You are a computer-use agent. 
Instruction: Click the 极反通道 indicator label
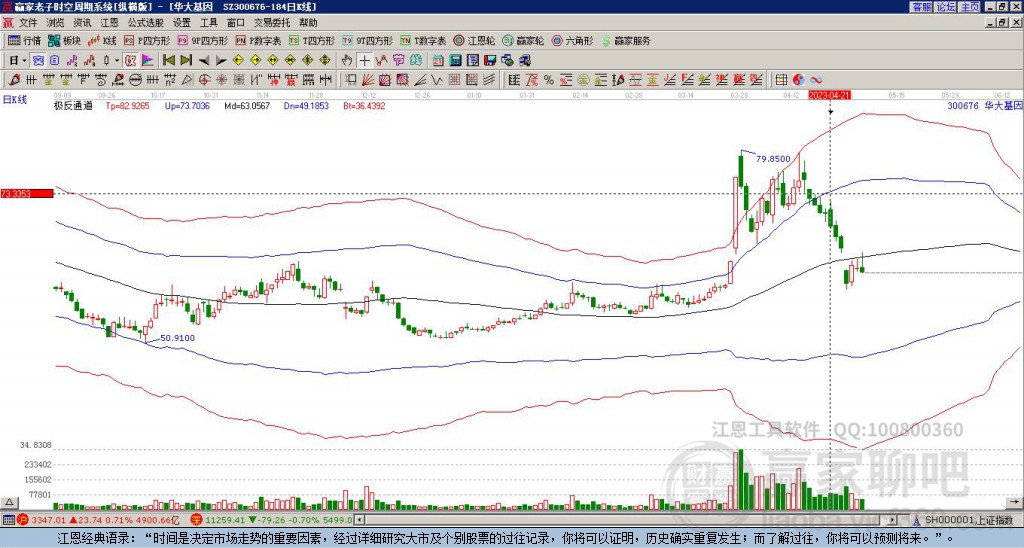[x=73, y=106]
